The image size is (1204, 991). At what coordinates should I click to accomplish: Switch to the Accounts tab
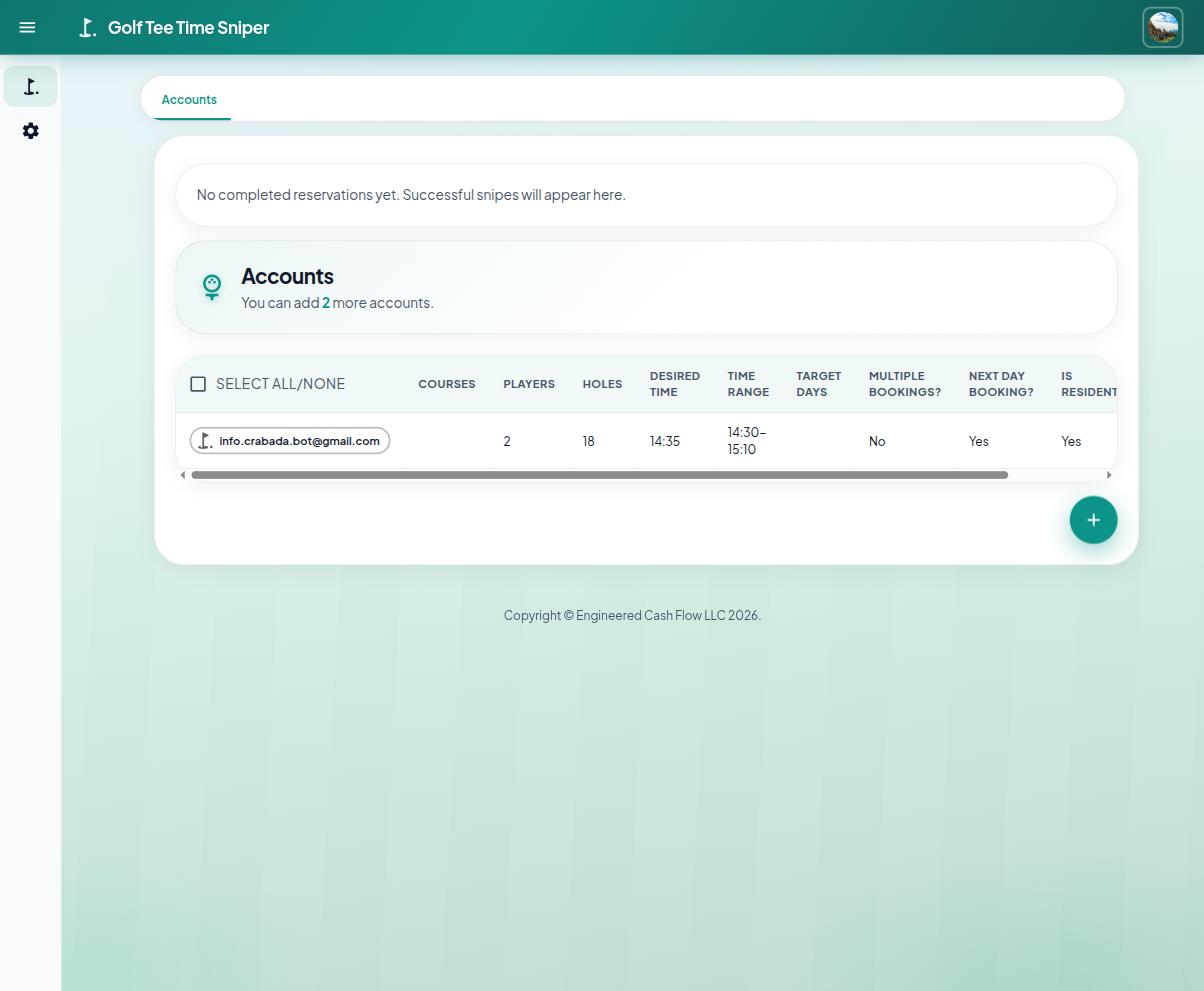pos(189,99)
